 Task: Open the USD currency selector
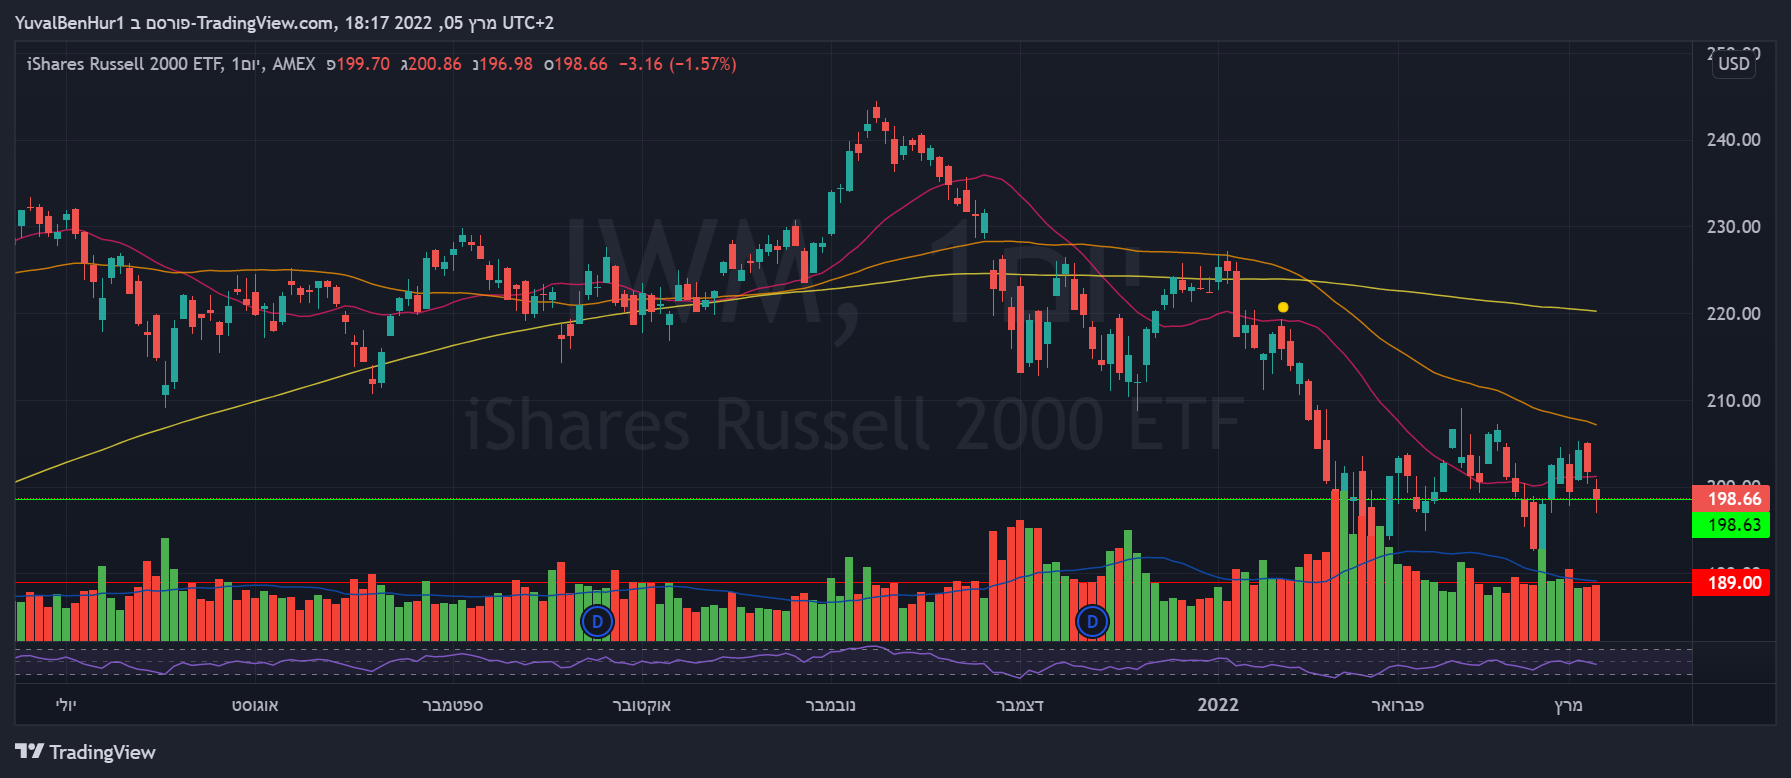tap(1734, 64)
